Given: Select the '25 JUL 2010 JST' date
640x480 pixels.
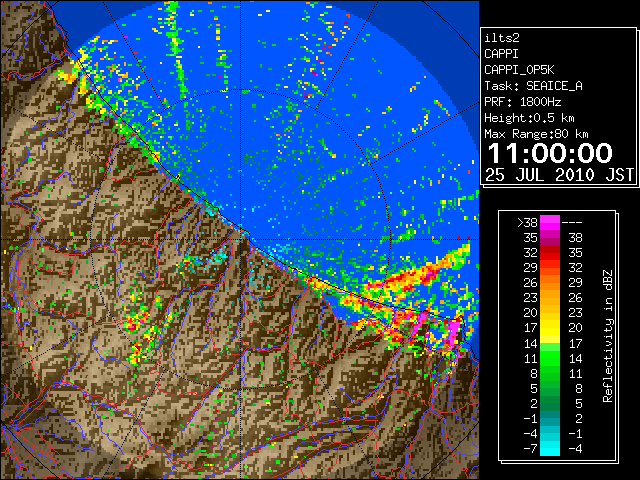Looking at the screenshot, I should coord(559,175).
